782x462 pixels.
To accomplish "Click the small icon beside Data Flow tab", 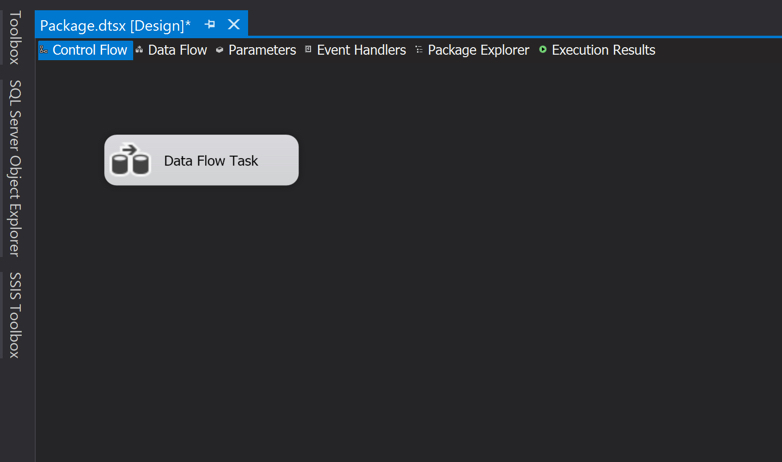I will [139, 50].
